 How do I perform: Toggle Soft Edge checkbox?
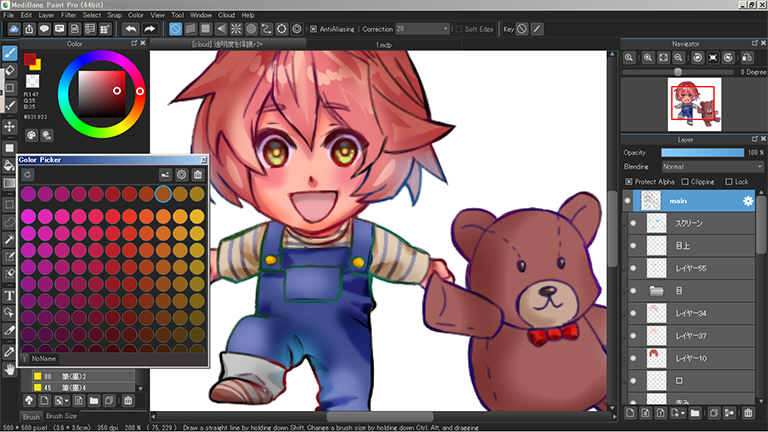tap(458, 29)
